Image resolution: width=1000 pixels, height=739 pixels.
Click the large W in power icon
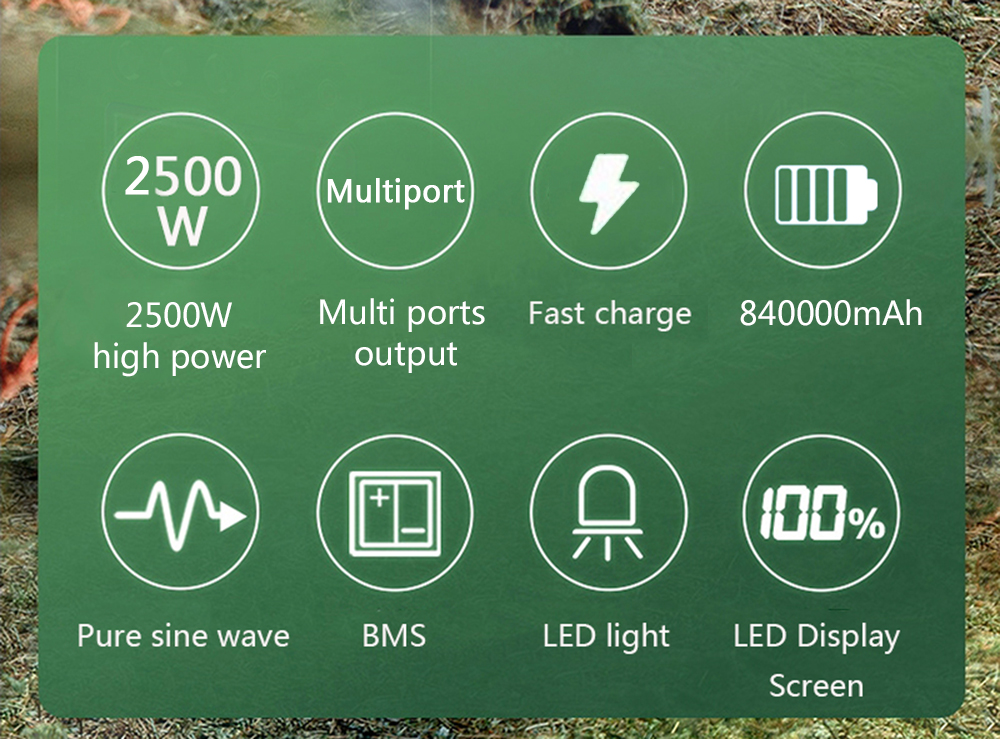[x=183, y=226]
